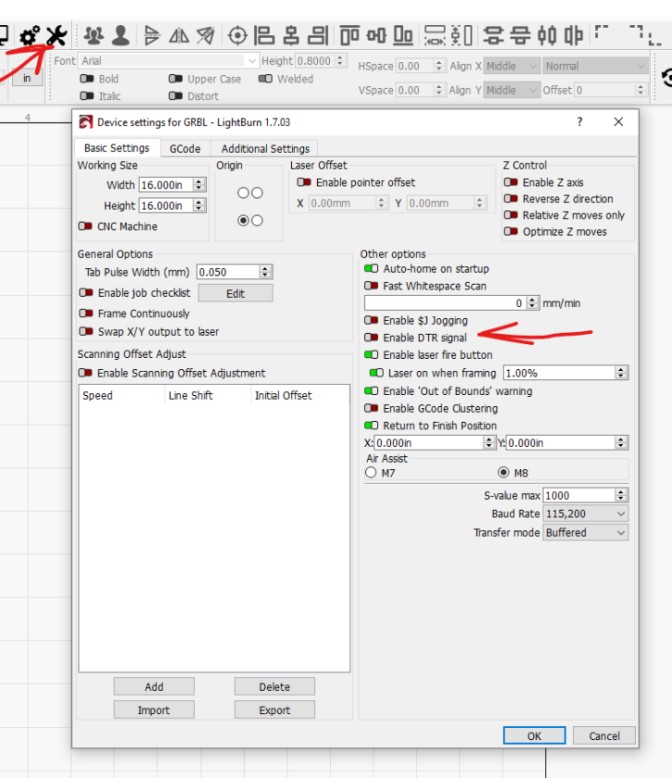Click the LightBurn logo in dialog title
Image resolution: width=672 pixels, height=778 pixels.
[86, 122]
